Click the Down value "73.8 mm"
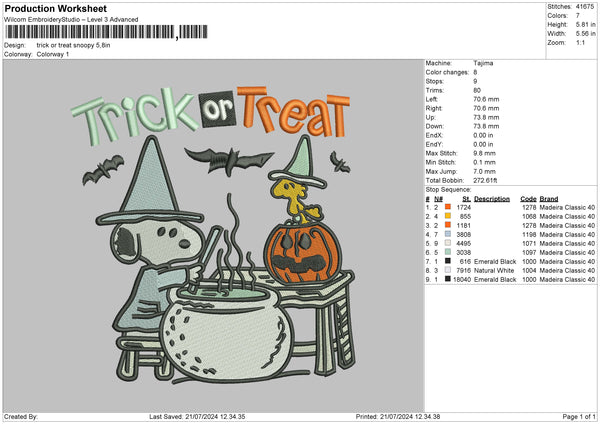The image size is (600, 424). [486, 126]
